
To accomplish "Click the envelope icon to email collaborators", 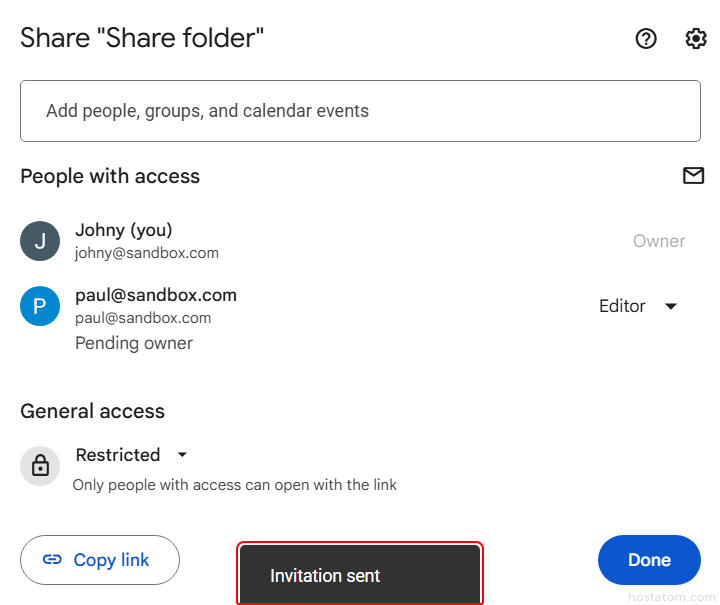I will (x=693, y=176).
